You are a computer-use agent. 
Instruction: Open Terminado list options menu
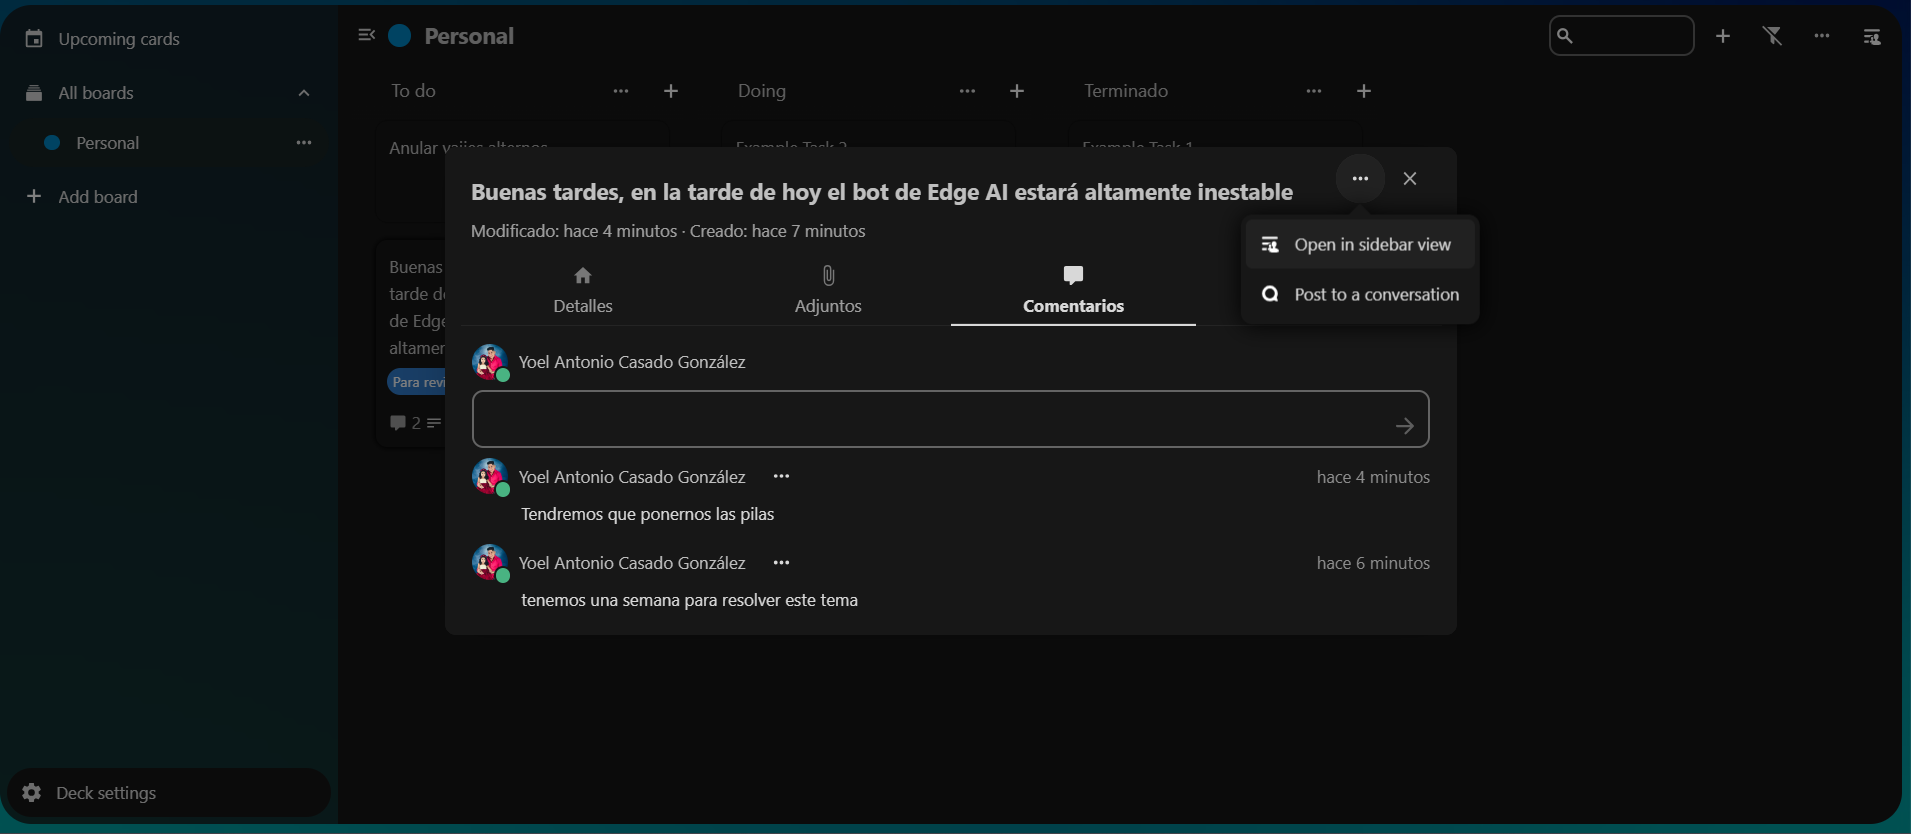1314,91
